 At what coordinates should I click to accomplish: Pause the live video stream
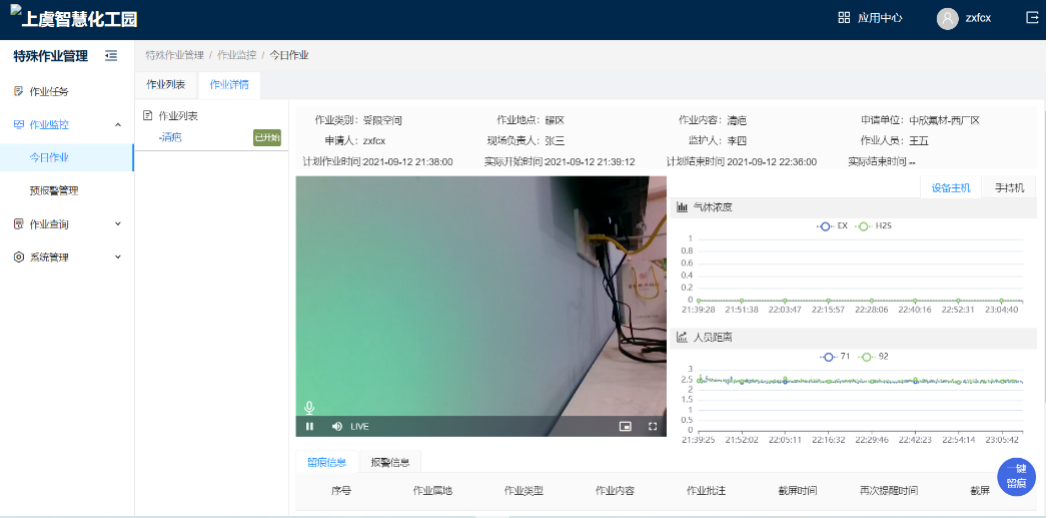click(x=310, y=426)
